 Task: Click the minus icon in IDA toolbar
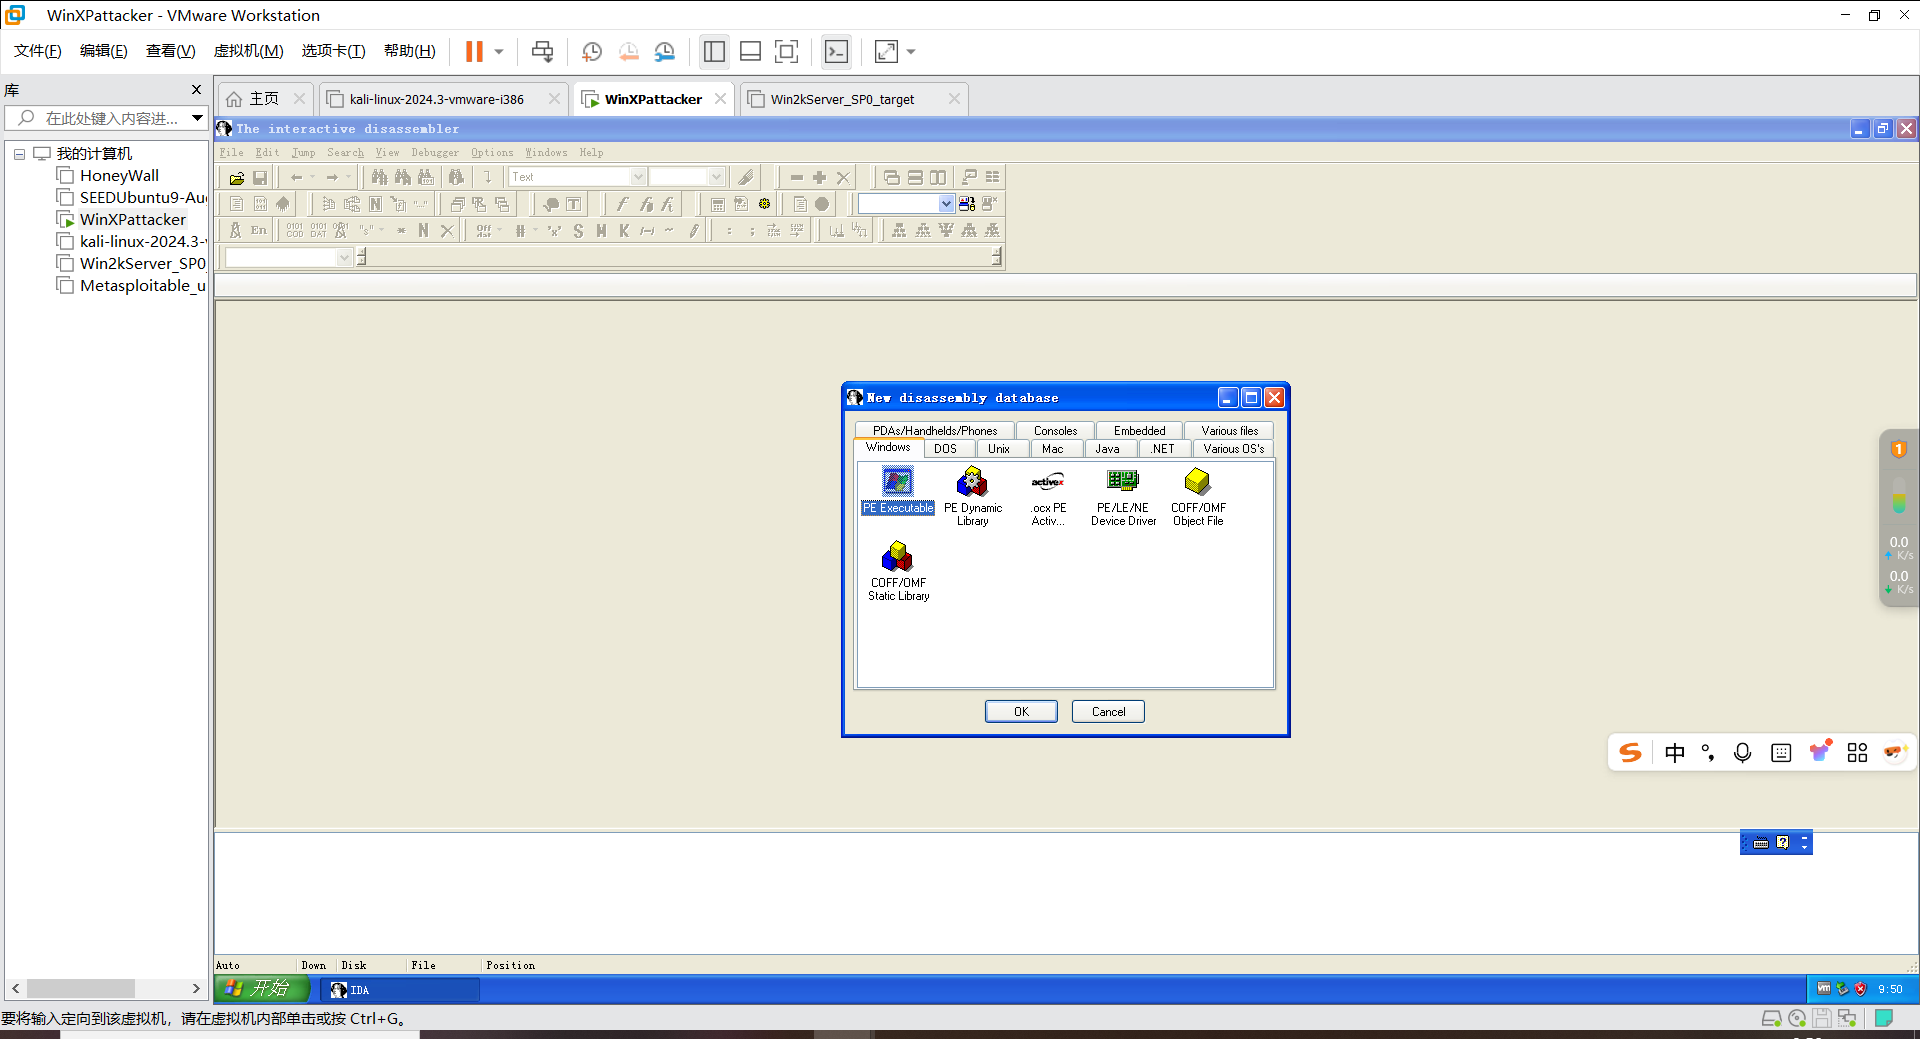[797, 177]
